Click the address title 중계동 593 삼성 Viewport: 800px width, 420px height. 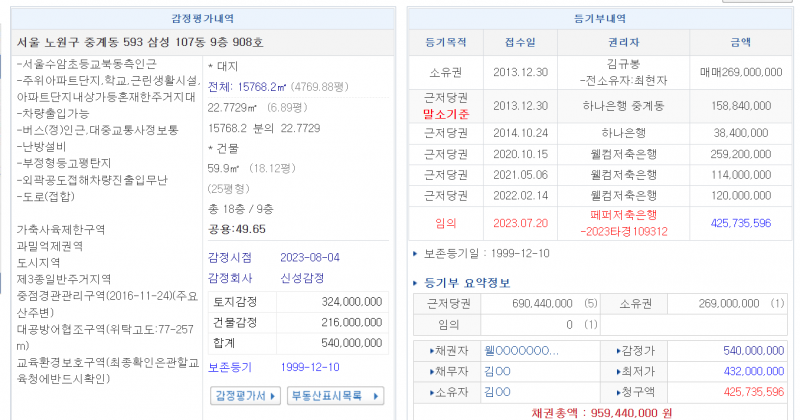tap(140, 42)
